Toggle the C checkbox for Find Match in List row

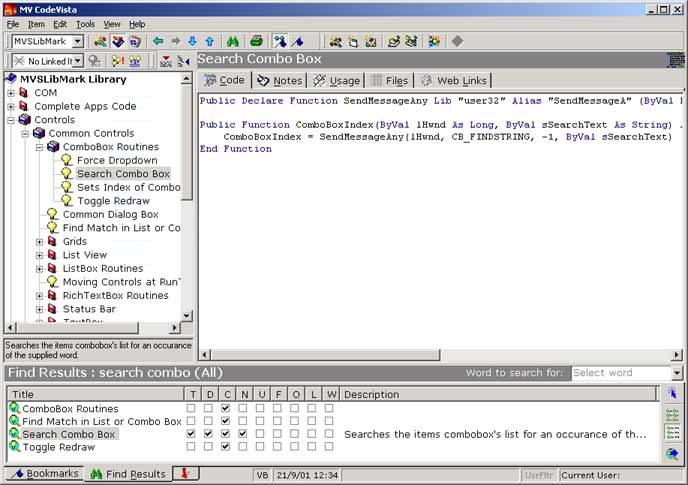click(x=226, y=421)
